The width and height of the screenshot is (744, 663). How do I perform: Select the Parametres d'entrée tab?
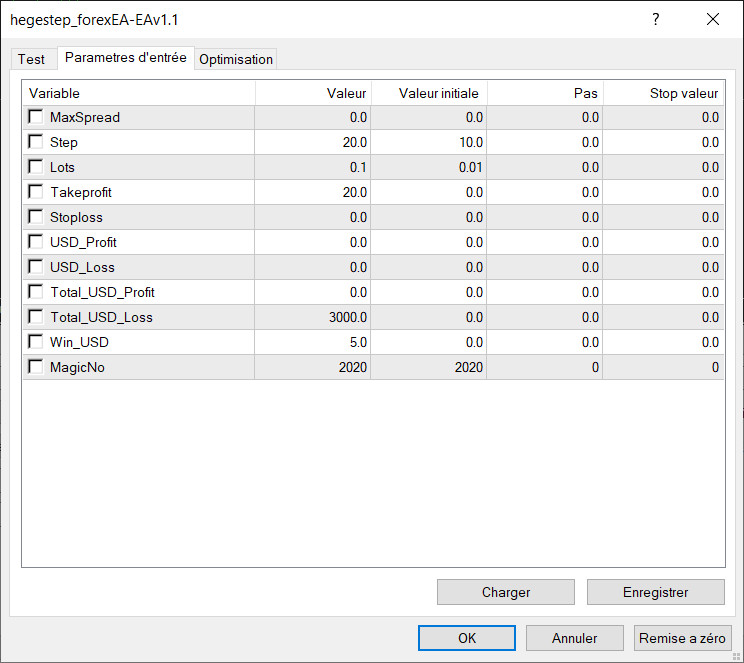point(126,58)
